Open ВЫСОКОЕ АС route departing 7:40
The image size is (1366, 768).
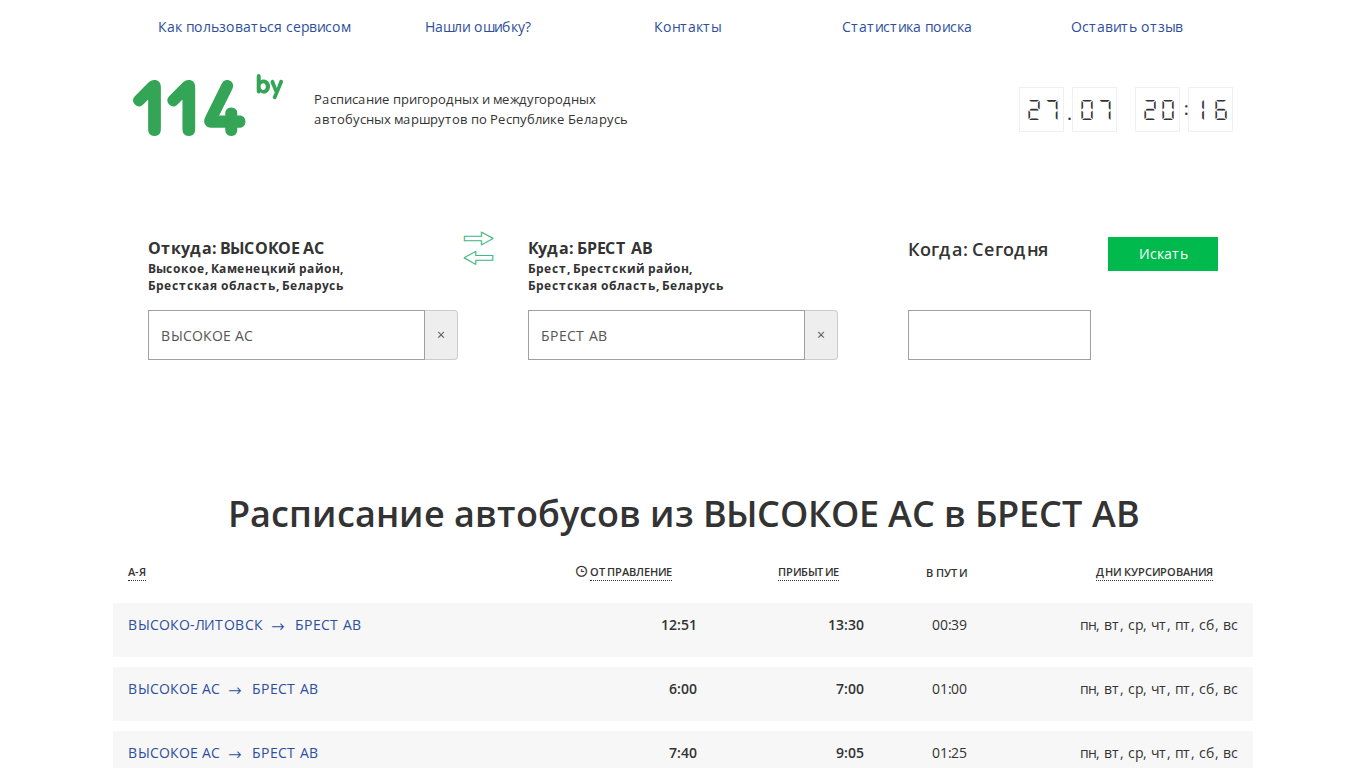click(x=223, y=753)
